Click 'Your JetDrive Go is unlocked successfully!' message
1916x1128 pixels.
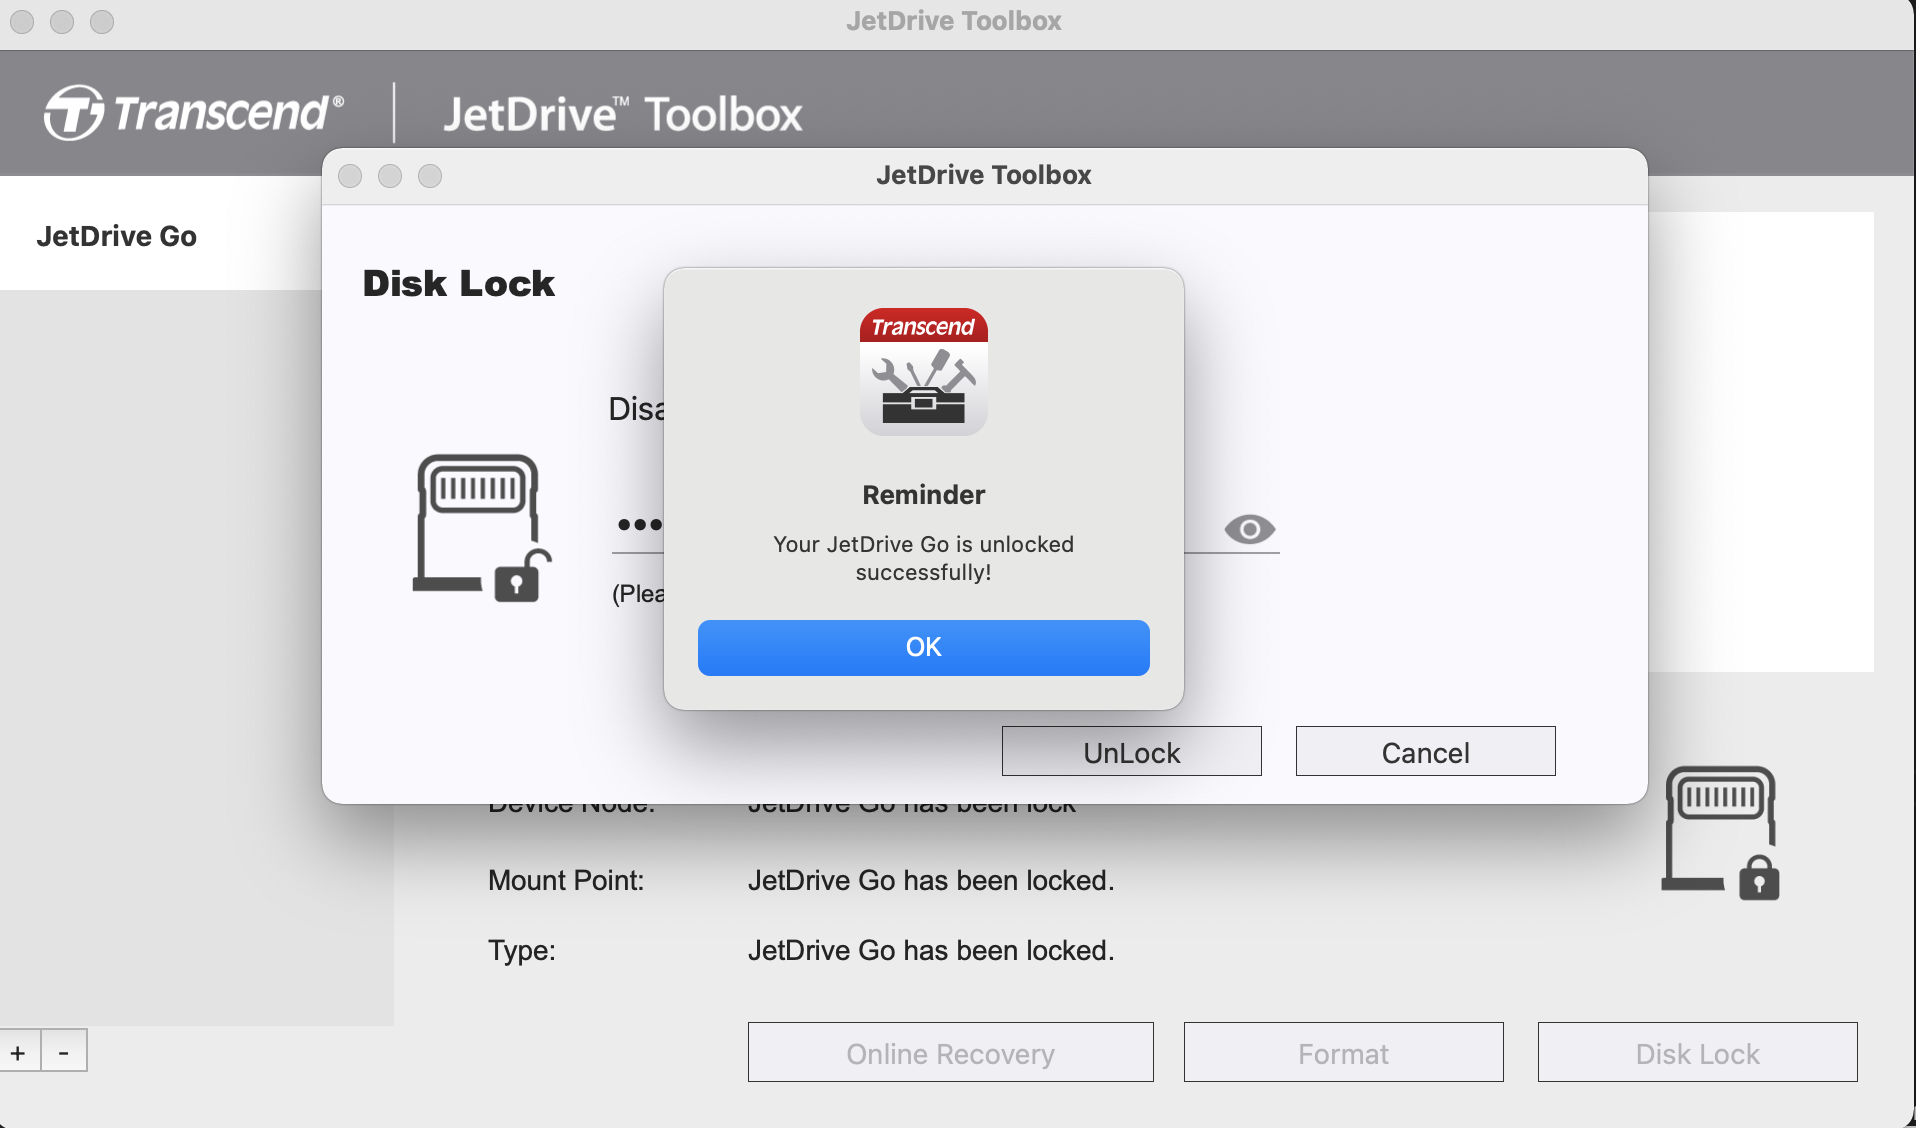tap(923, 558)
